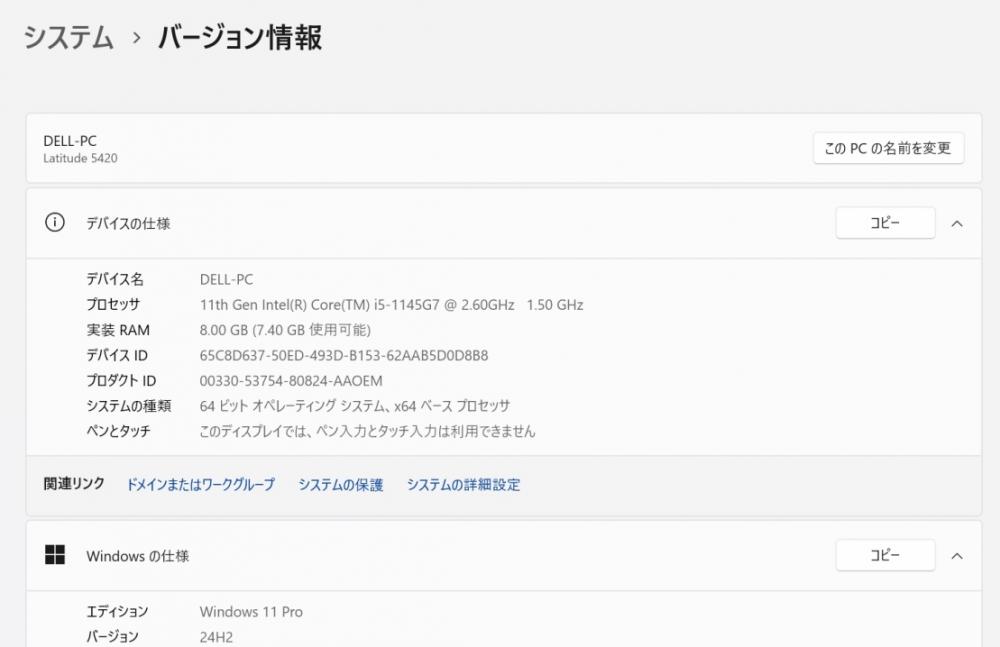Viewport: 1000px width, 647px height.
Task: Select RAM value 8.00 GB text
Action: 285,330
